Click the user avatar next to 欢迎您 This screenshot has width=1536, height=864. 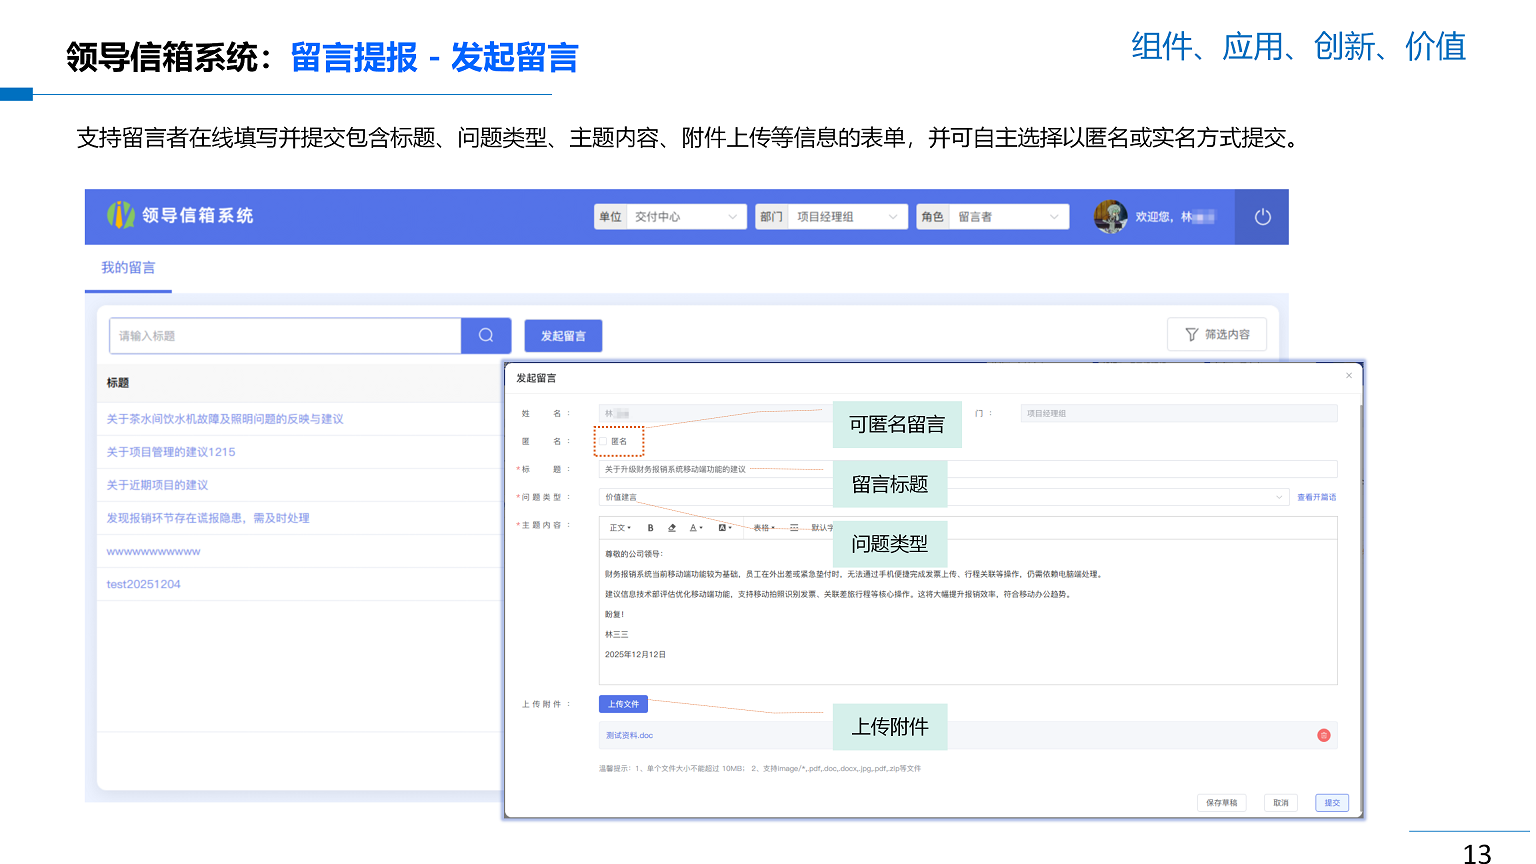click(x=1110, y=216)
